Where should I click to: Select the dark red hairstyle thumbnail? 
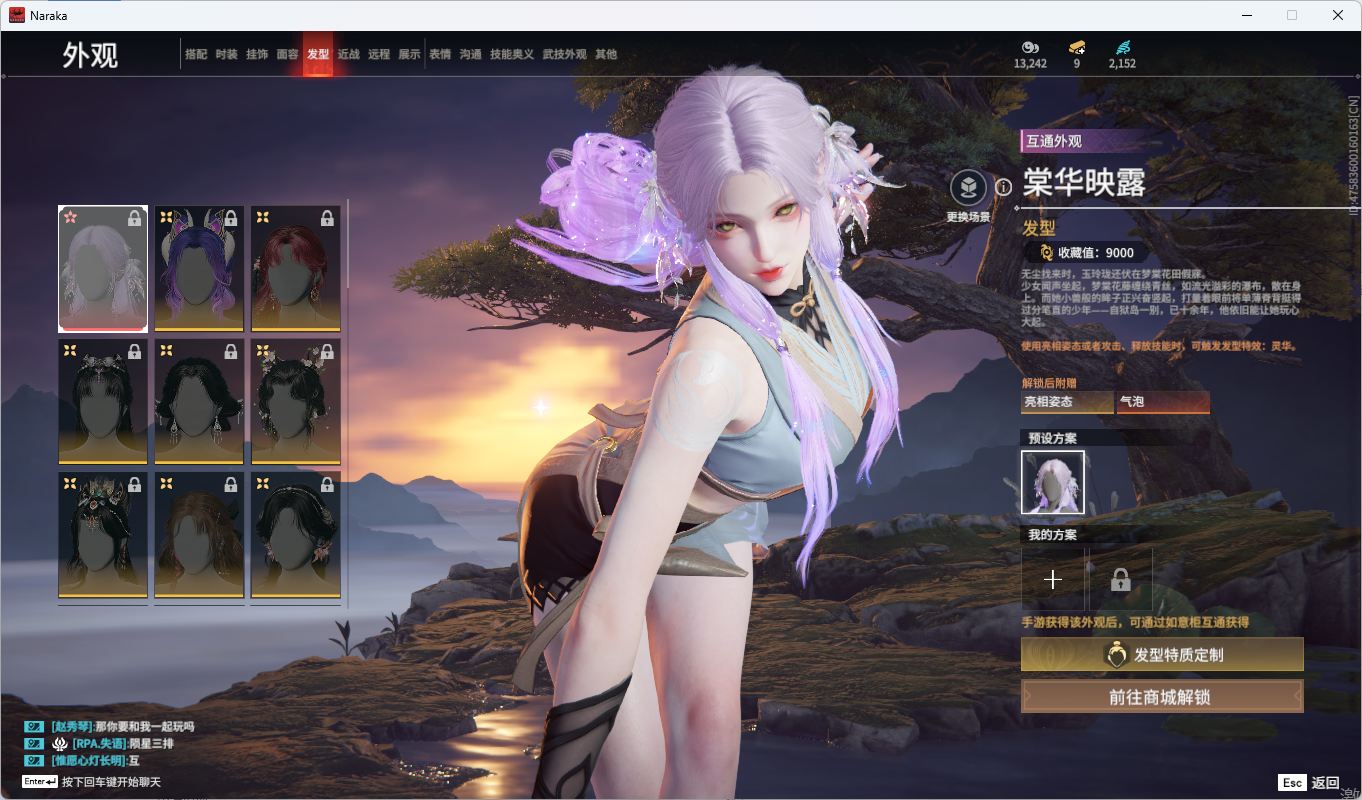(x=296, y=268)
